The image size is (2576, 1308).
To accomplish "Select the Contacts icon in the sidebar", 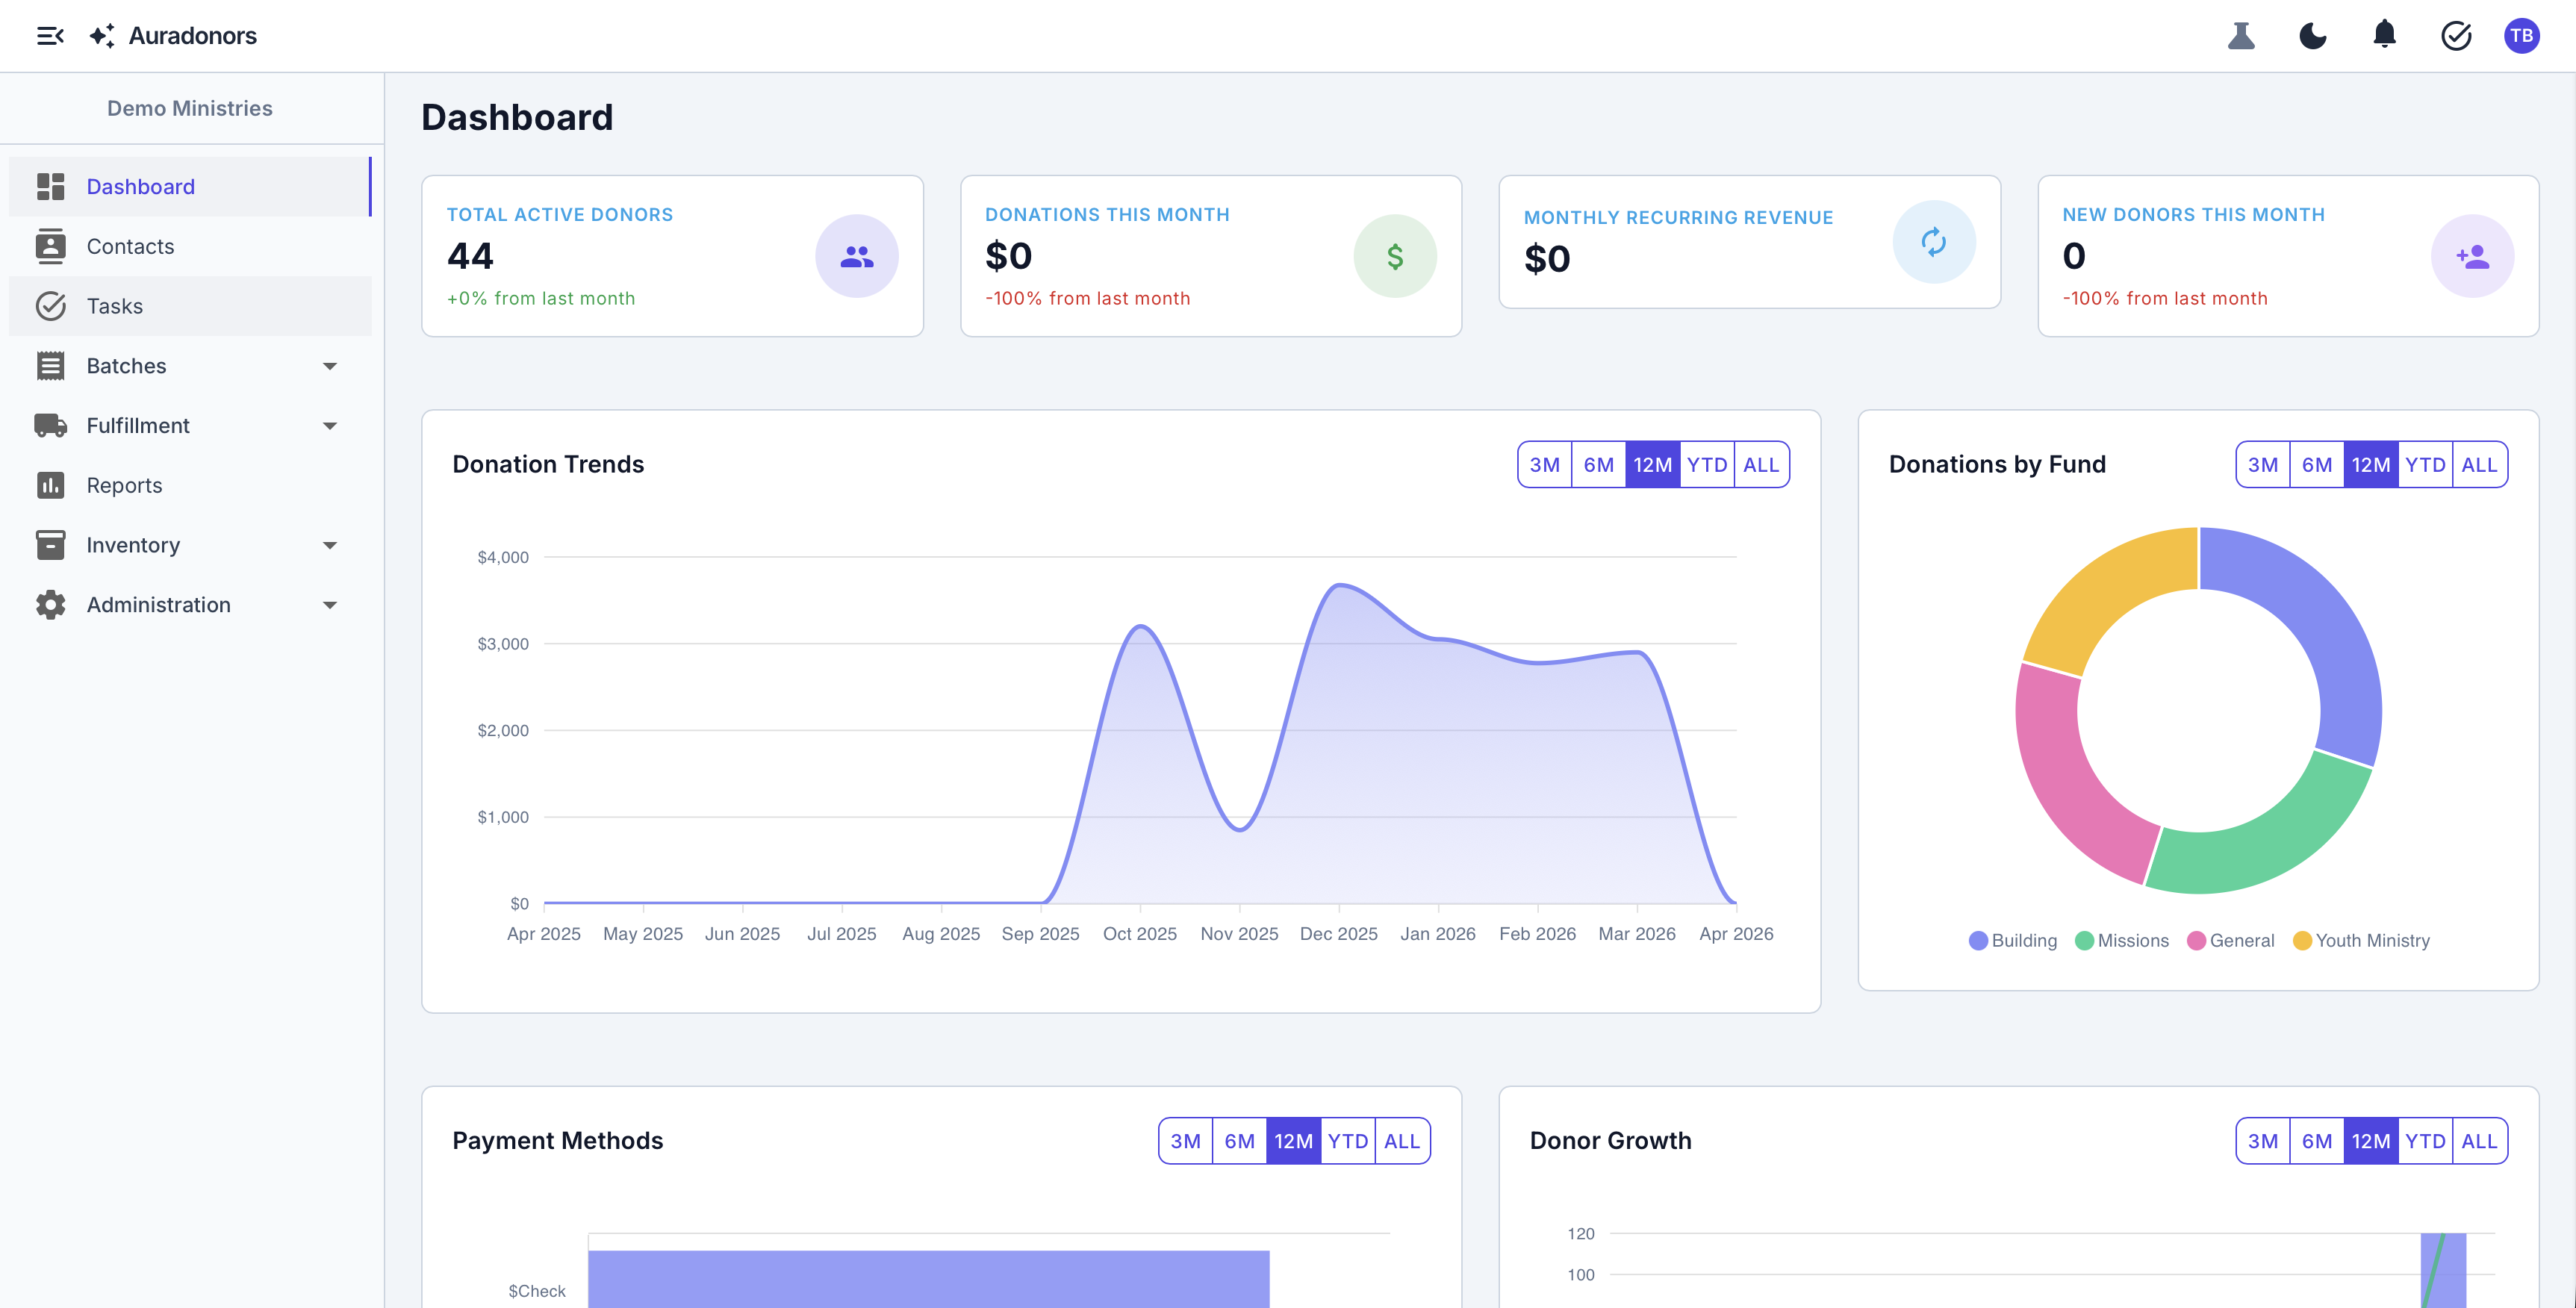I will tap(51, 246).
